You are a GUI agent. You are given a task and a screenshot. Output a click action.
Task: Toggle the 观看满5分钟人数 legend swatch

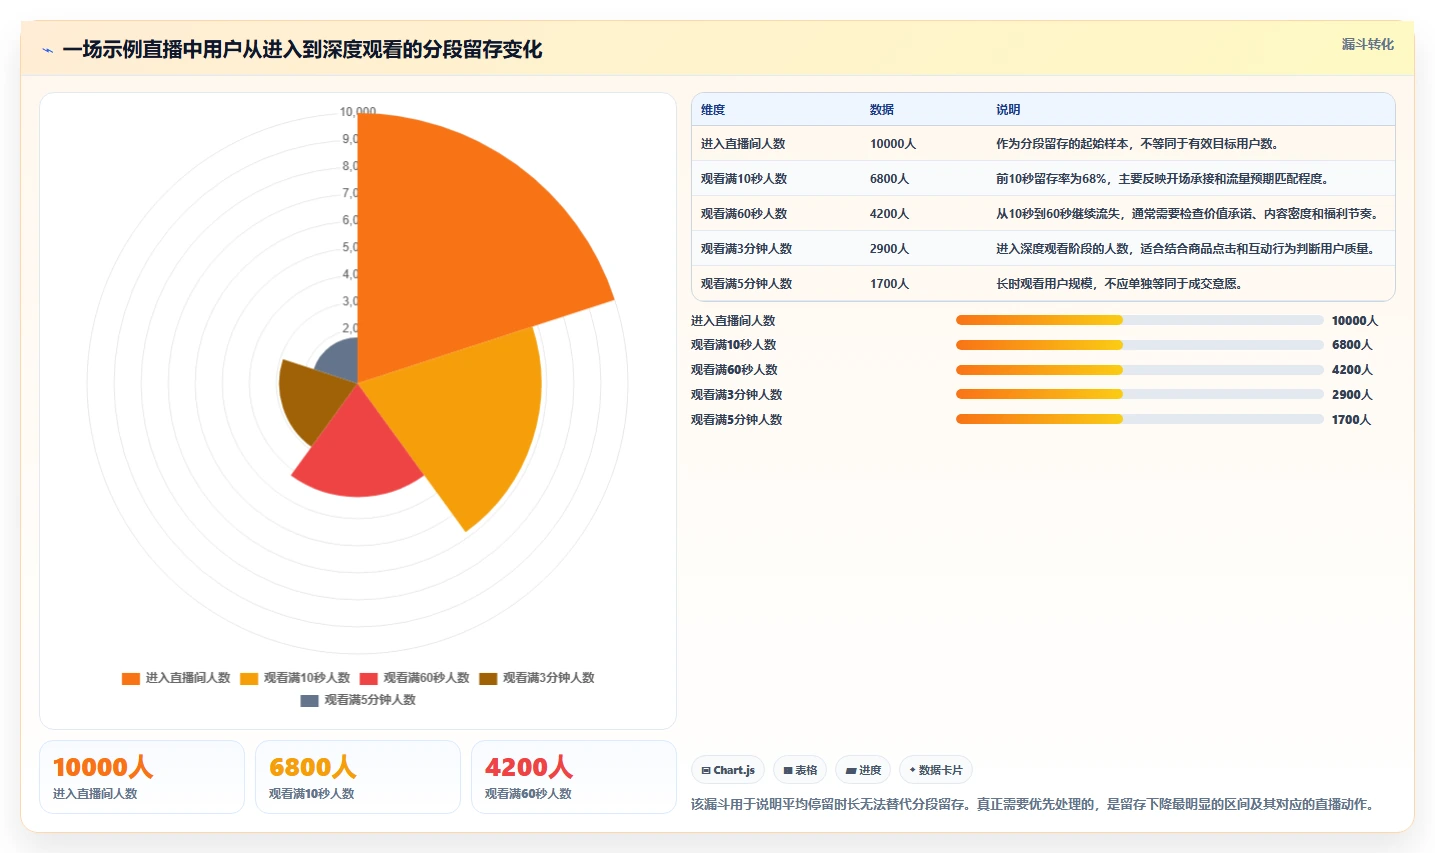click(309, 700)
